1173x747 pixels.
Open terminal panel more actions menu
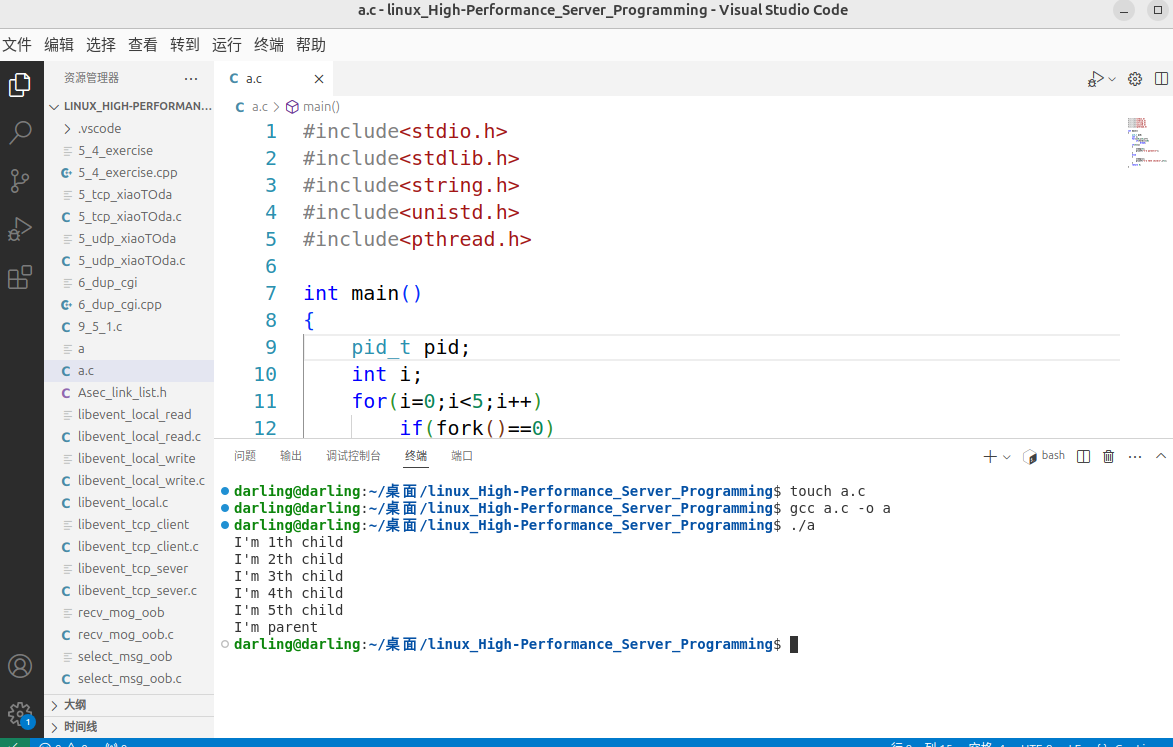[1135, 456]
